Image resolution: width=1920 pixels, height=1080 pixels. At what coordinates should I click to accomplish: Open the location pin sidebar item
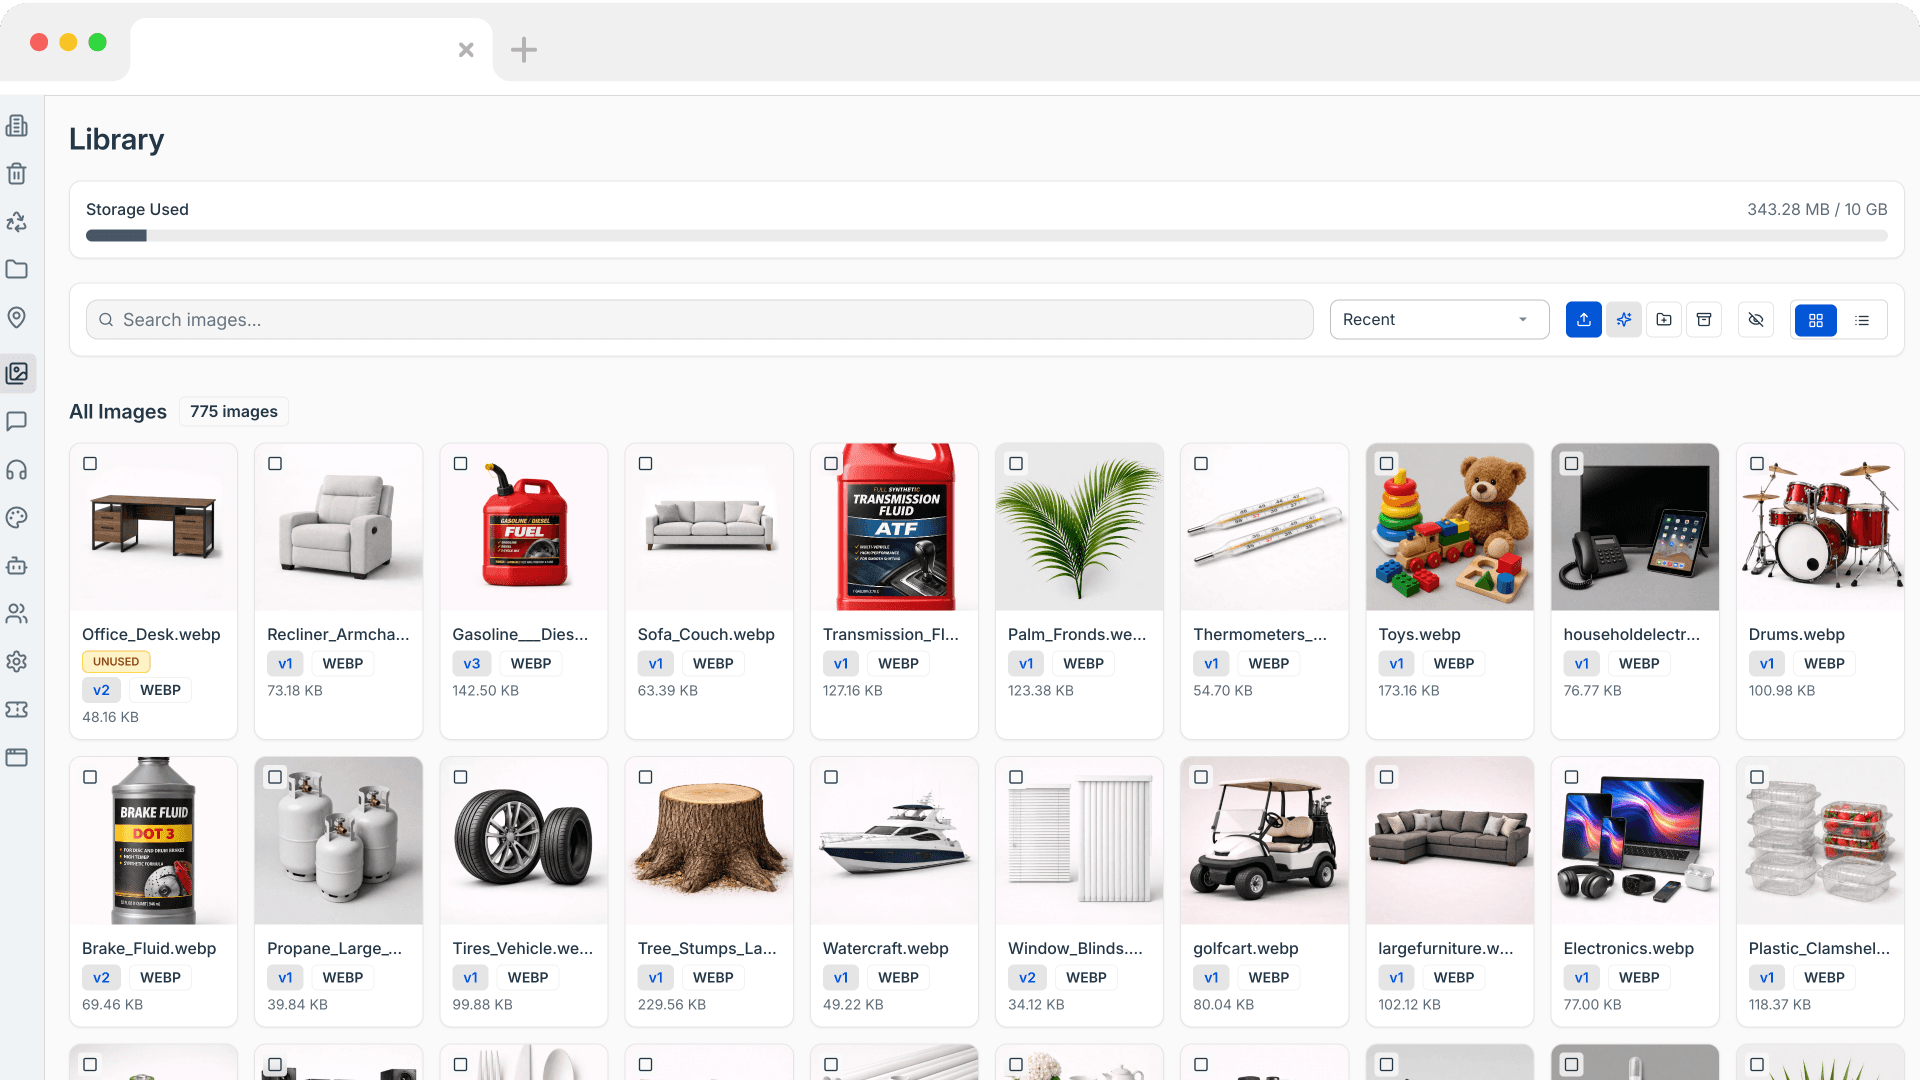(17, 318)
